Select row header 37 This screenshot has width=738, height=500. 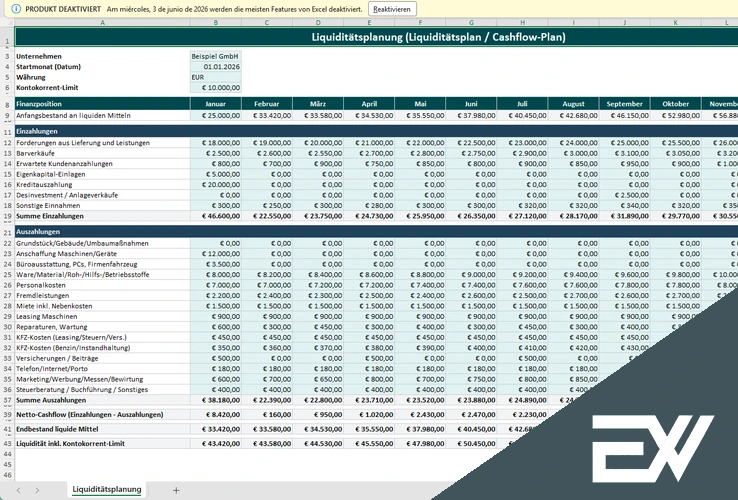click(7, 400)
